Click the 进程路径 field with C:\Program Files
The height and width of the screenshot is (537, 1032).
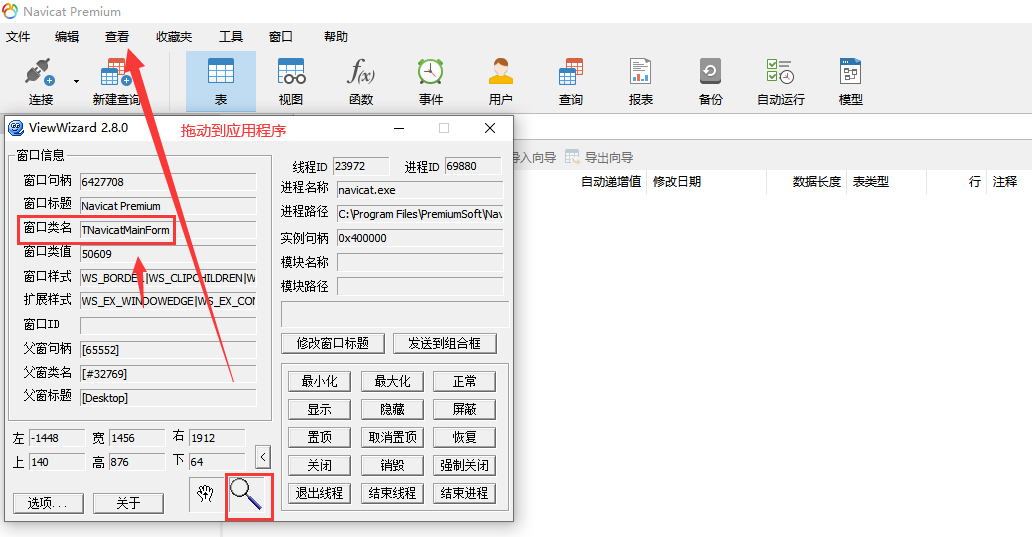coord(420,214)
